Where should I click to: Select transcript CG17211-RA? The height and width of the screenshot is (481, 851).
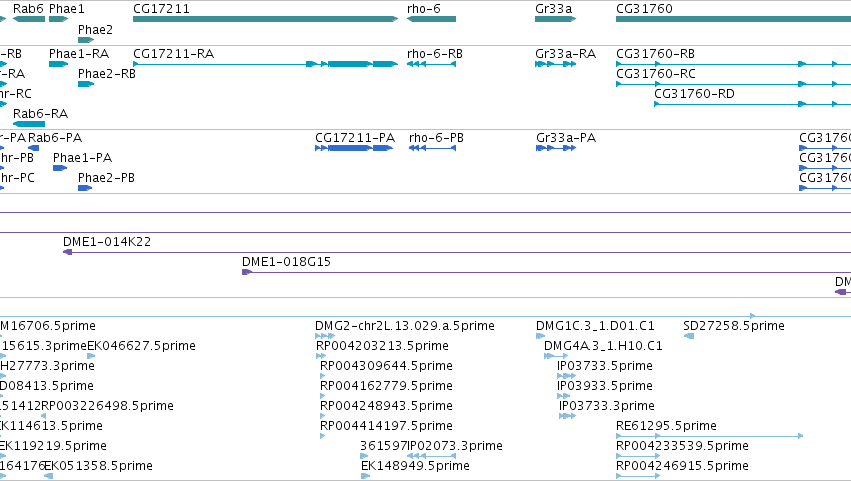265,64
